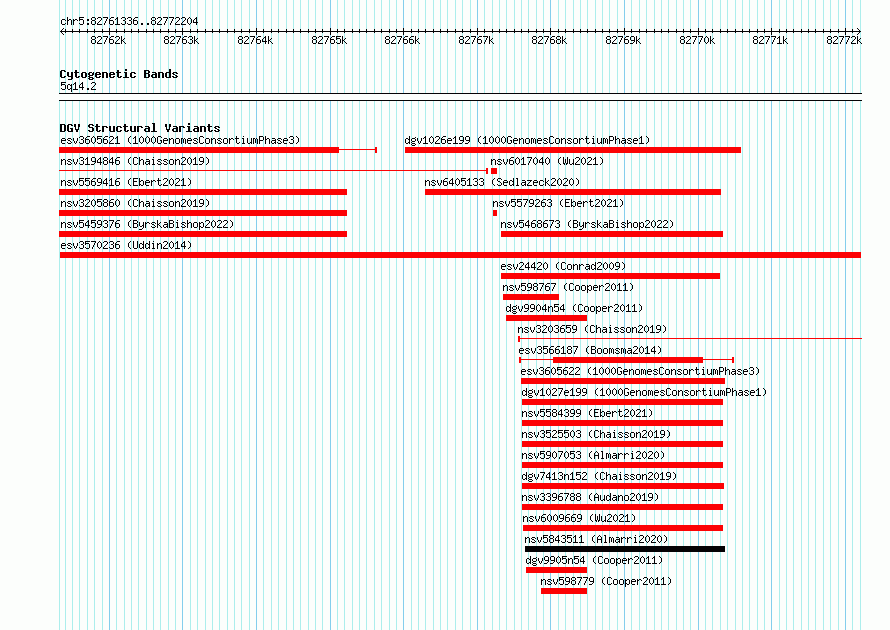Select esv3566187 (Boomsma2014) label

(x=590, y=350)
